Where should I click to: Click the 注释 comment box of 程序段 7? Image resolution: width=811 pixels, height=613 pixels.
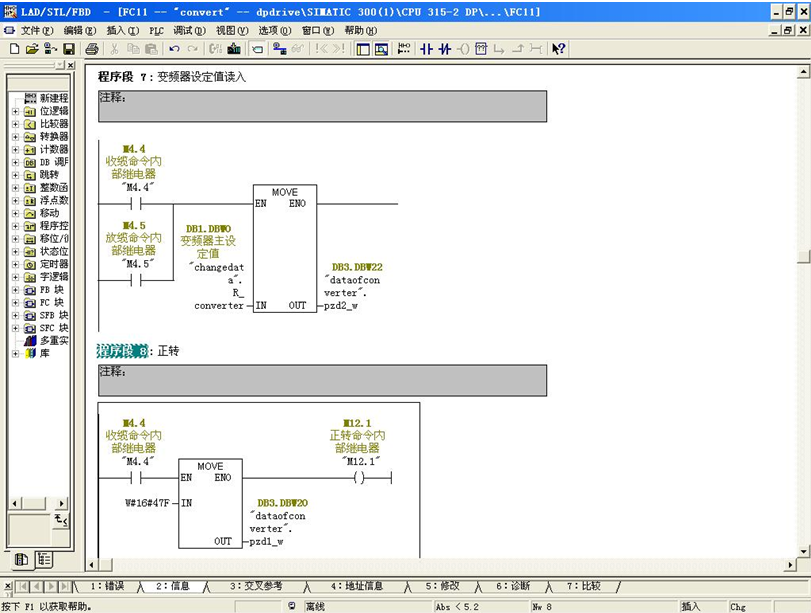click(322, 106)
